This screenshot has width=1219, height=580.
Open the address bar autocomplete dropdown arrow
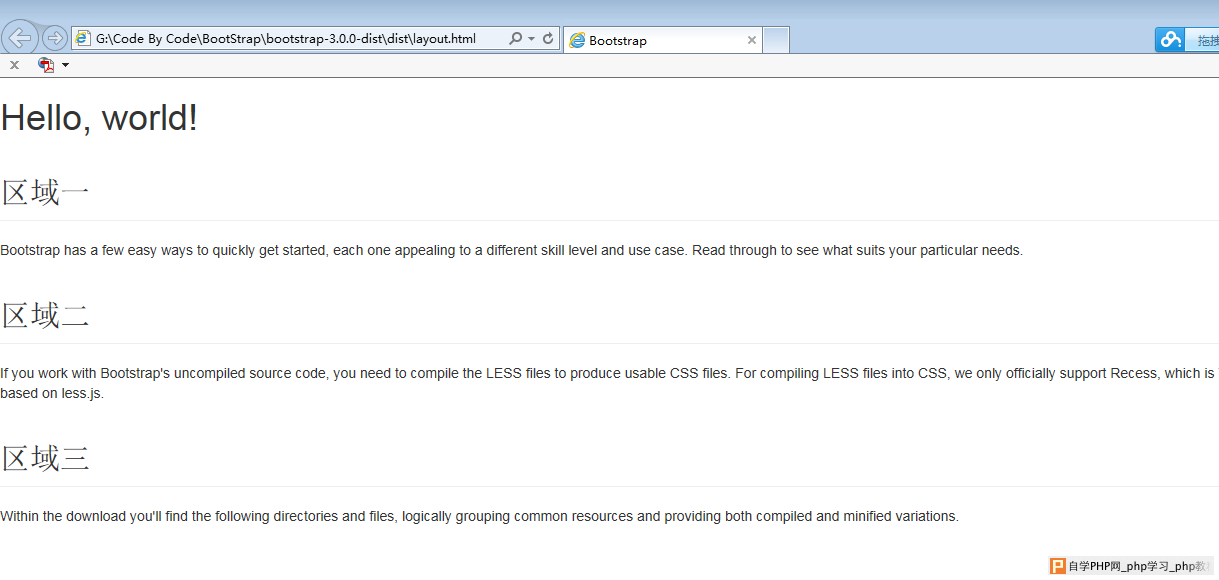pos(532,39)
